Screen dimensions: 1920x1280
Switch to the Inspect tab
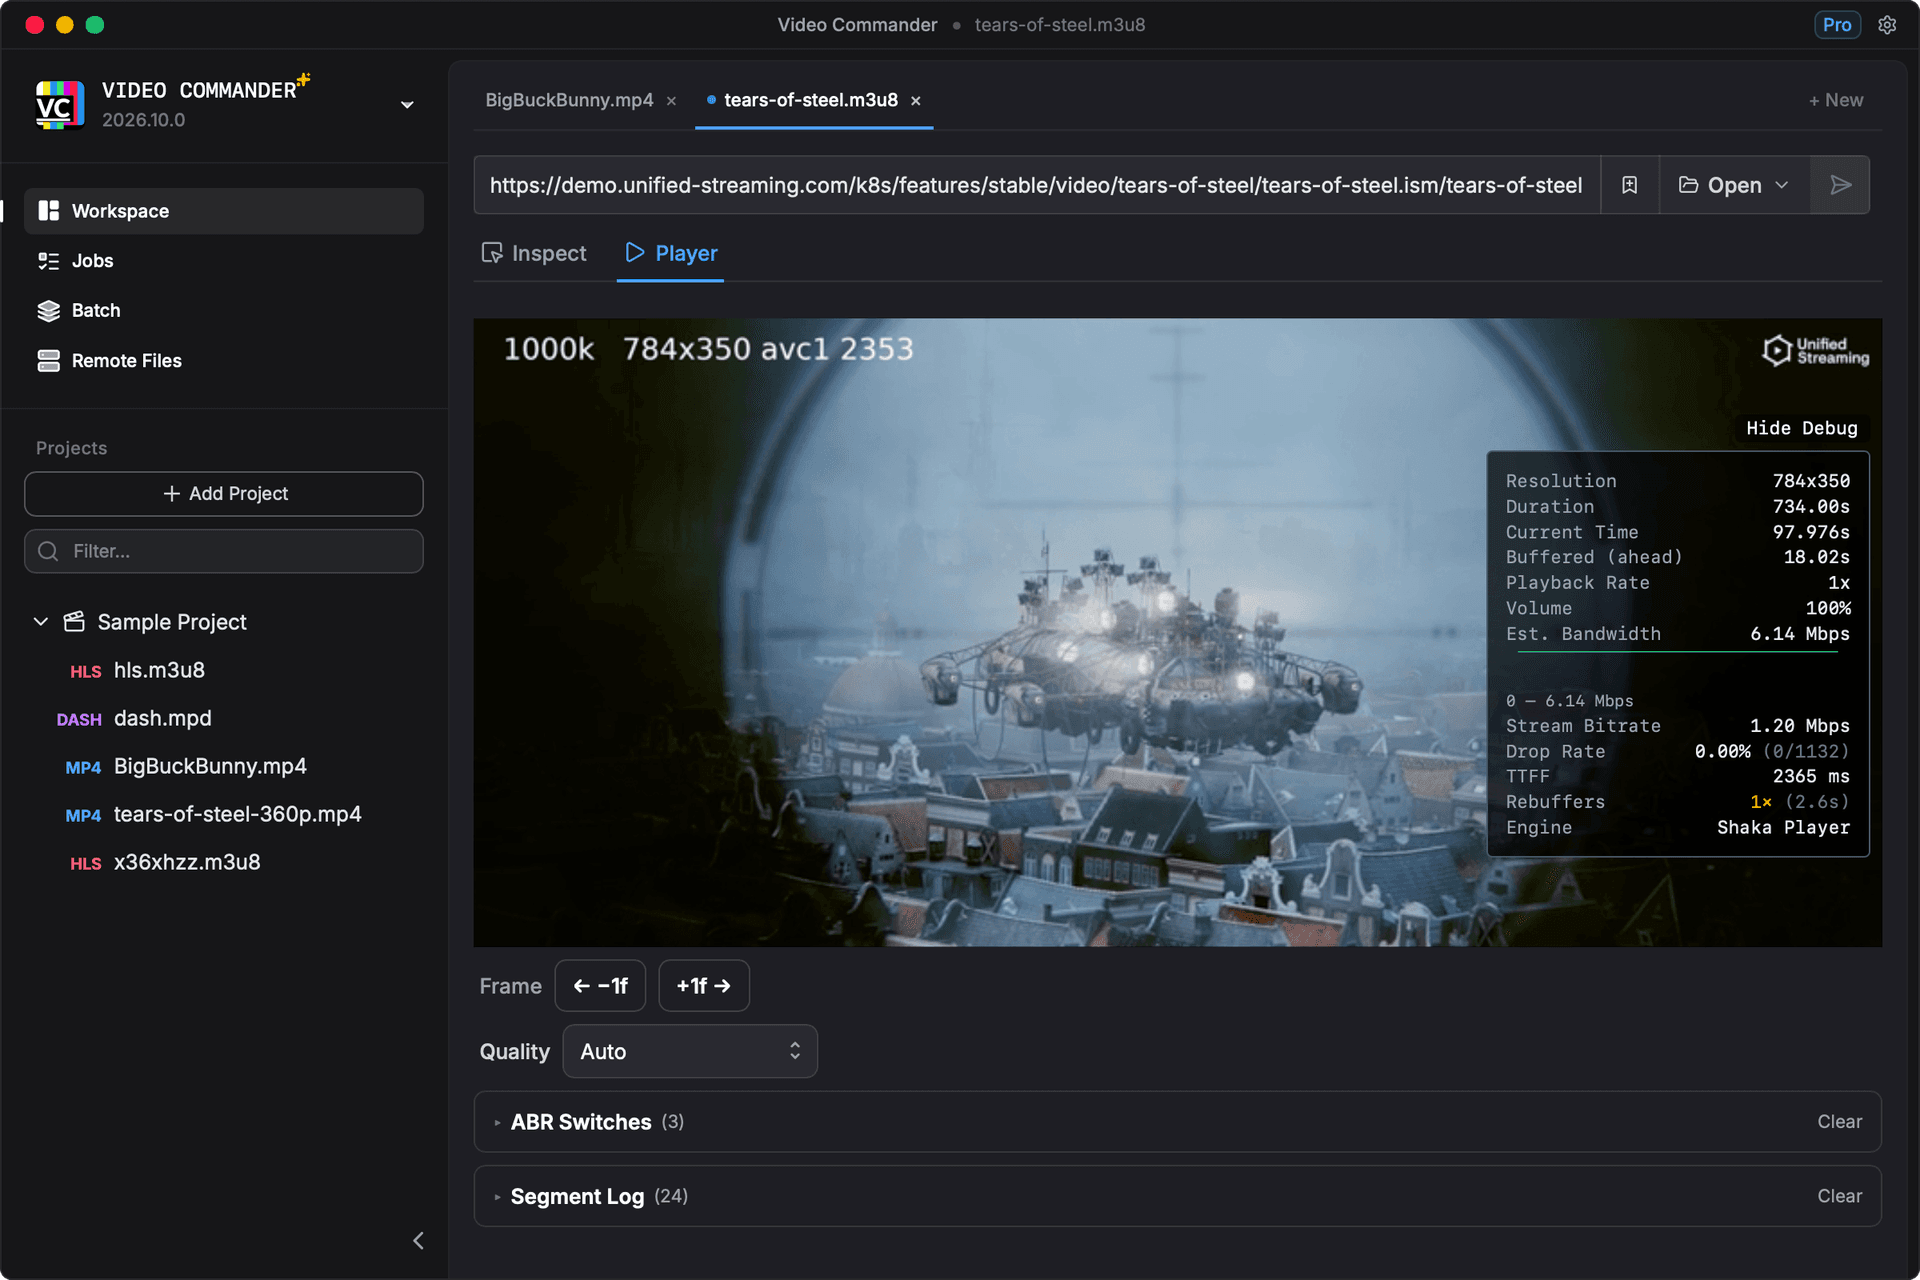click(534, 253)
